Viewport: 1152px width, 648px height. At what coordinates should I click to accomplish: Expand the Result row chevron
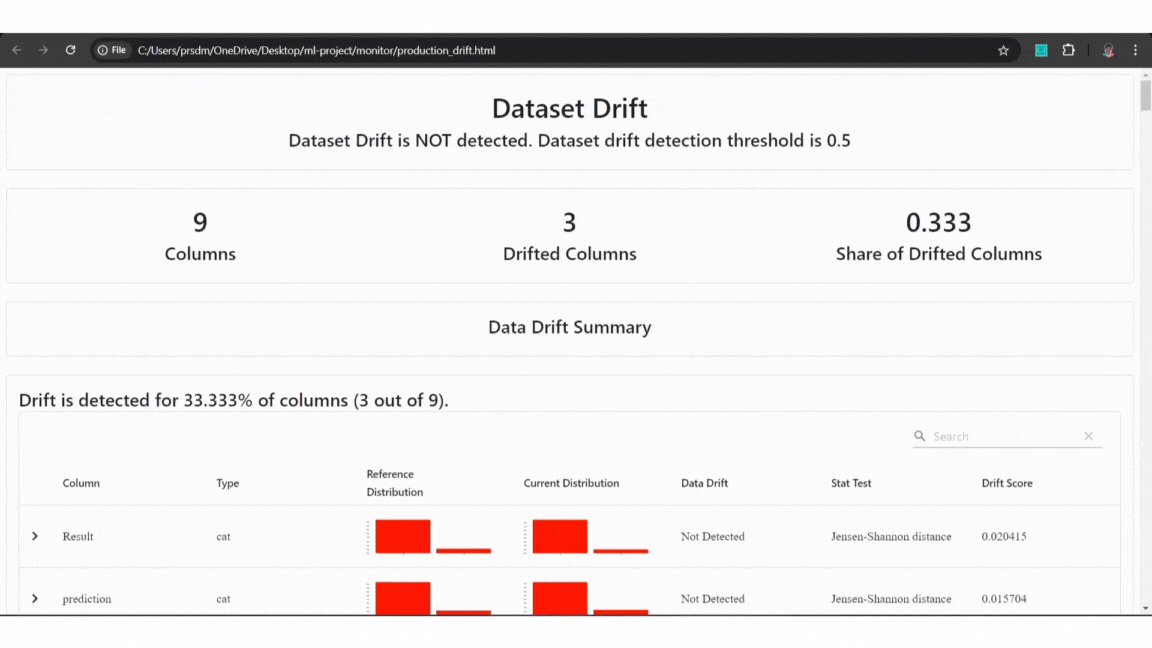[35, 536]
